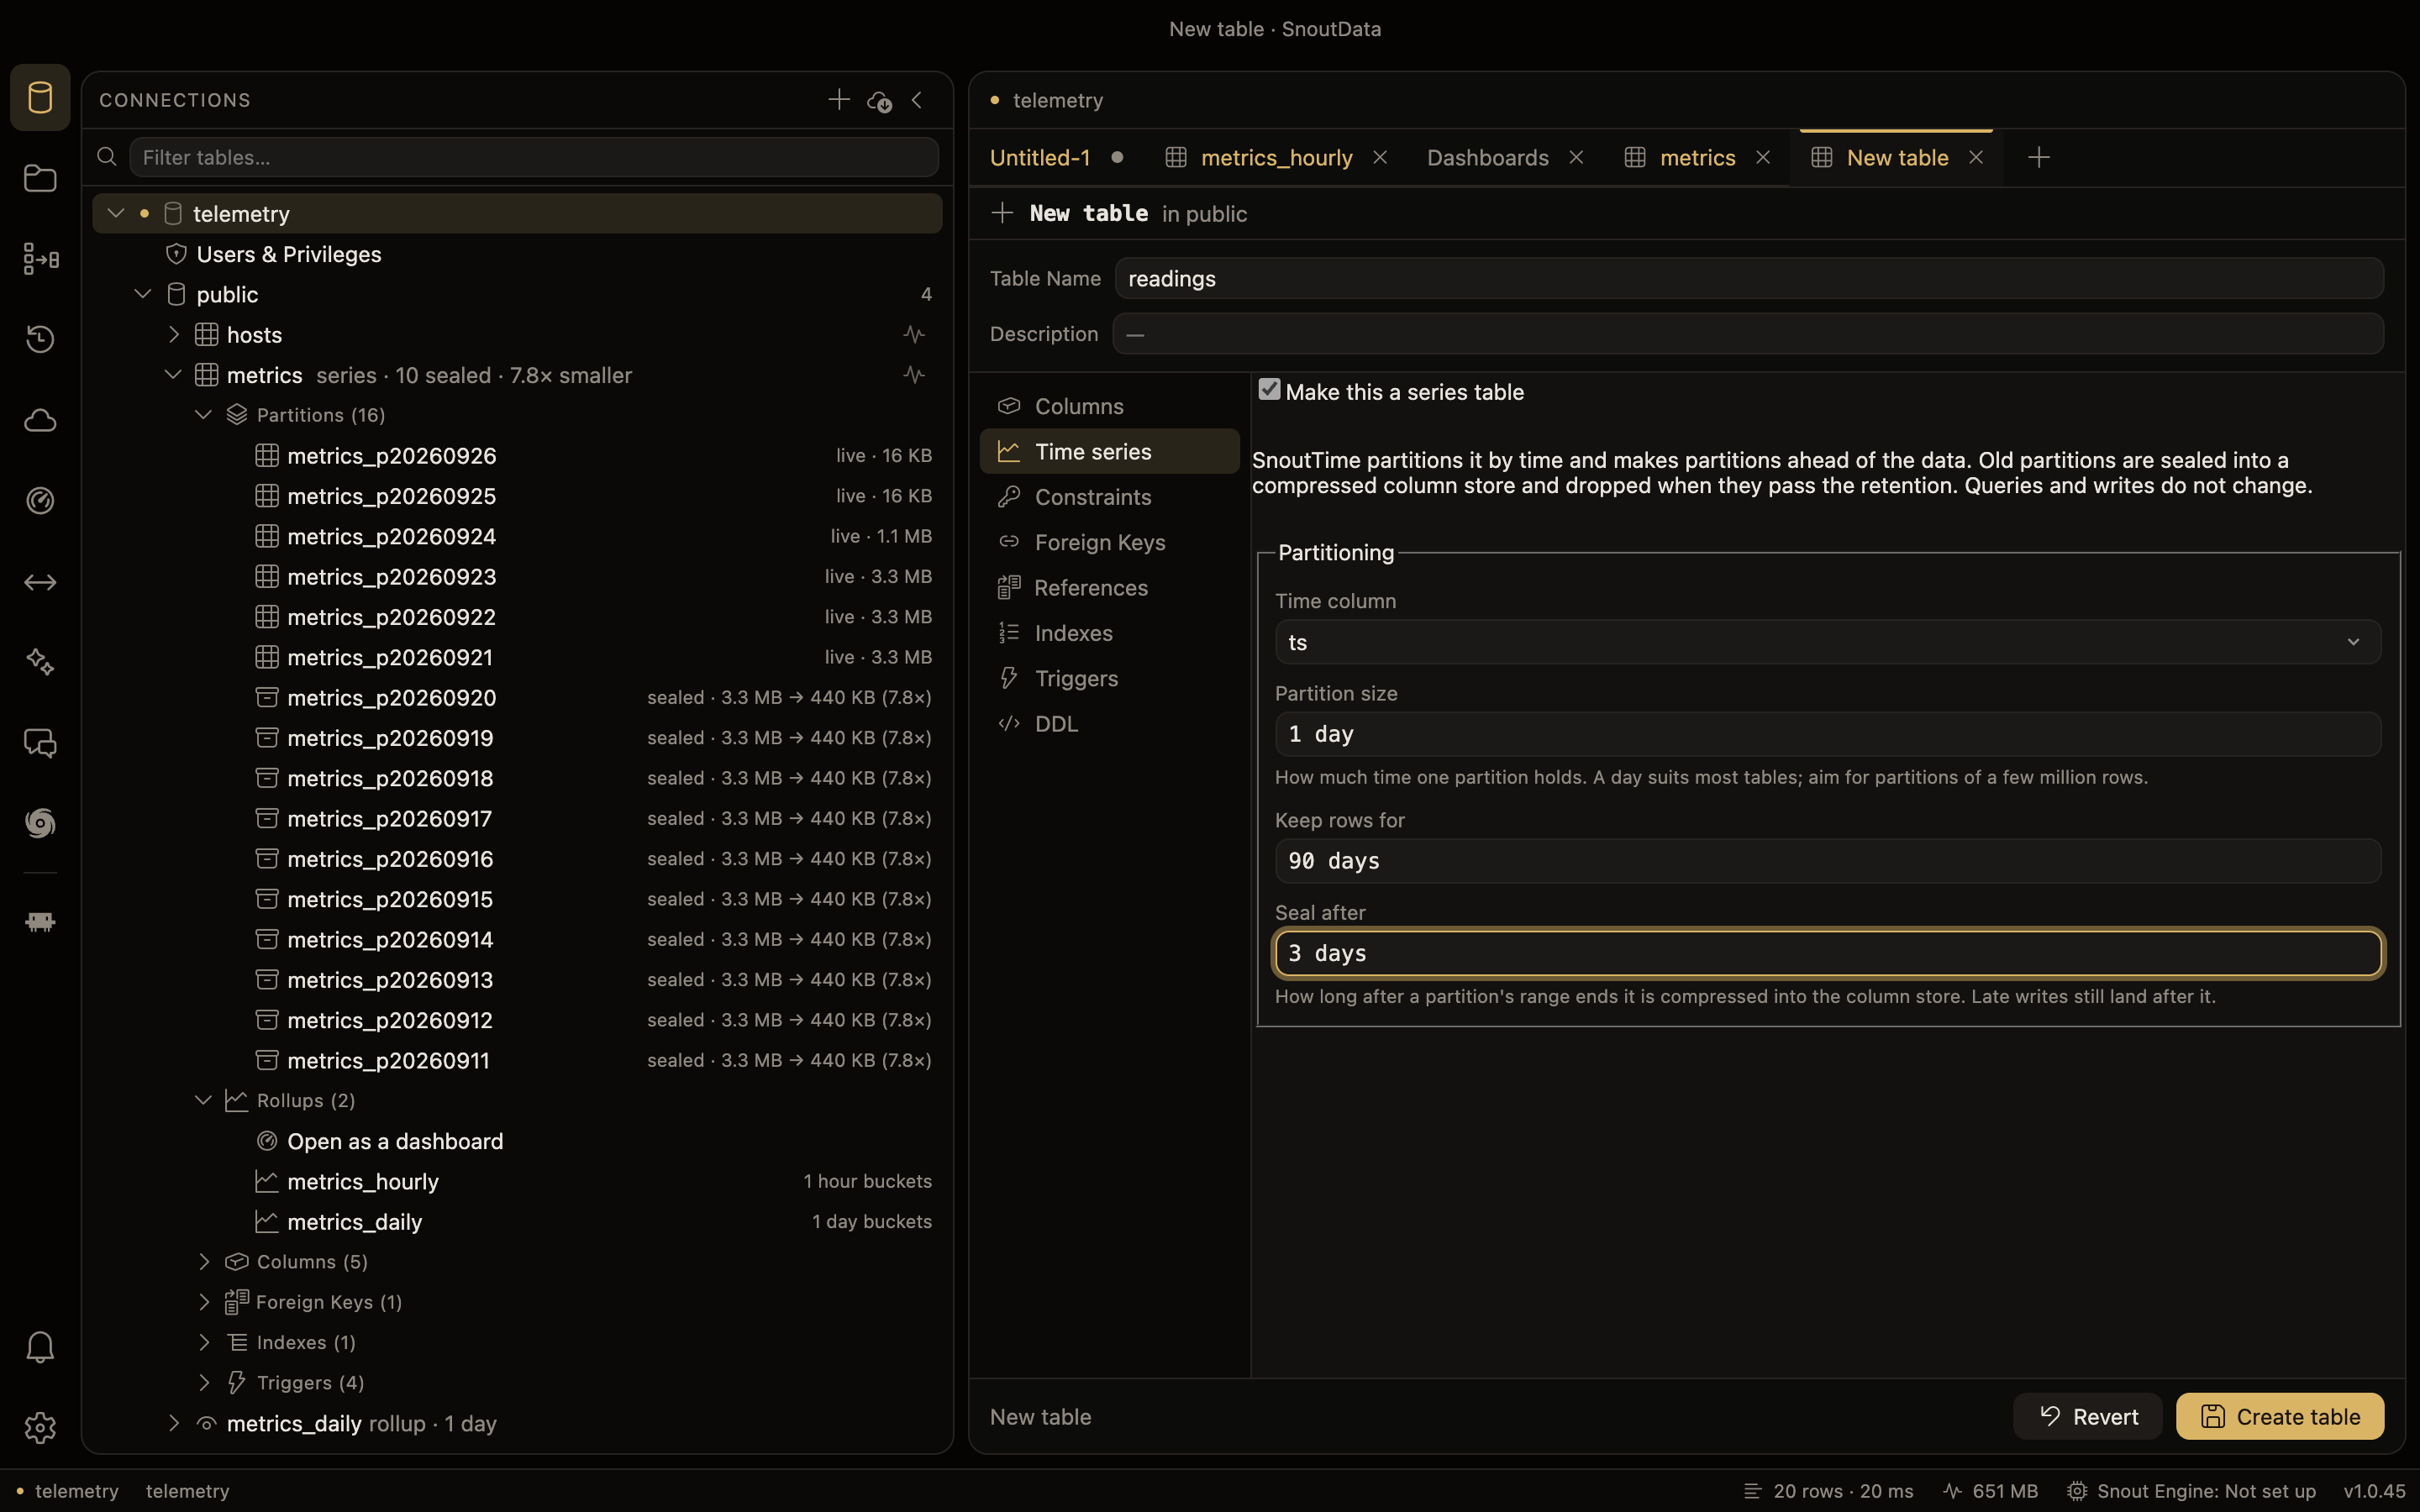Click the Revert button
Screen dimensions: 2420x1512
(x=2088, y=1417)
